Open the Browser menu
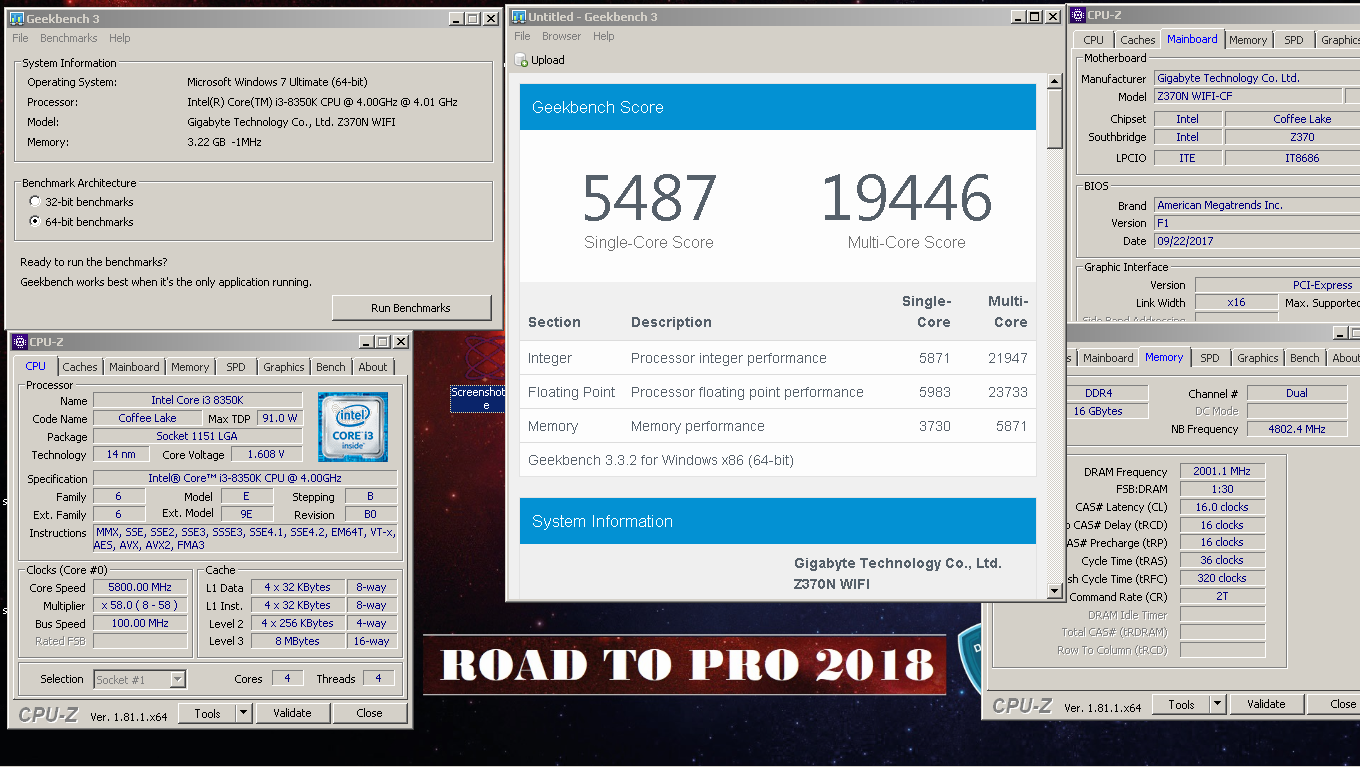Image resolution: width=1360 pixels, height=768 pixels. [561, 36]
